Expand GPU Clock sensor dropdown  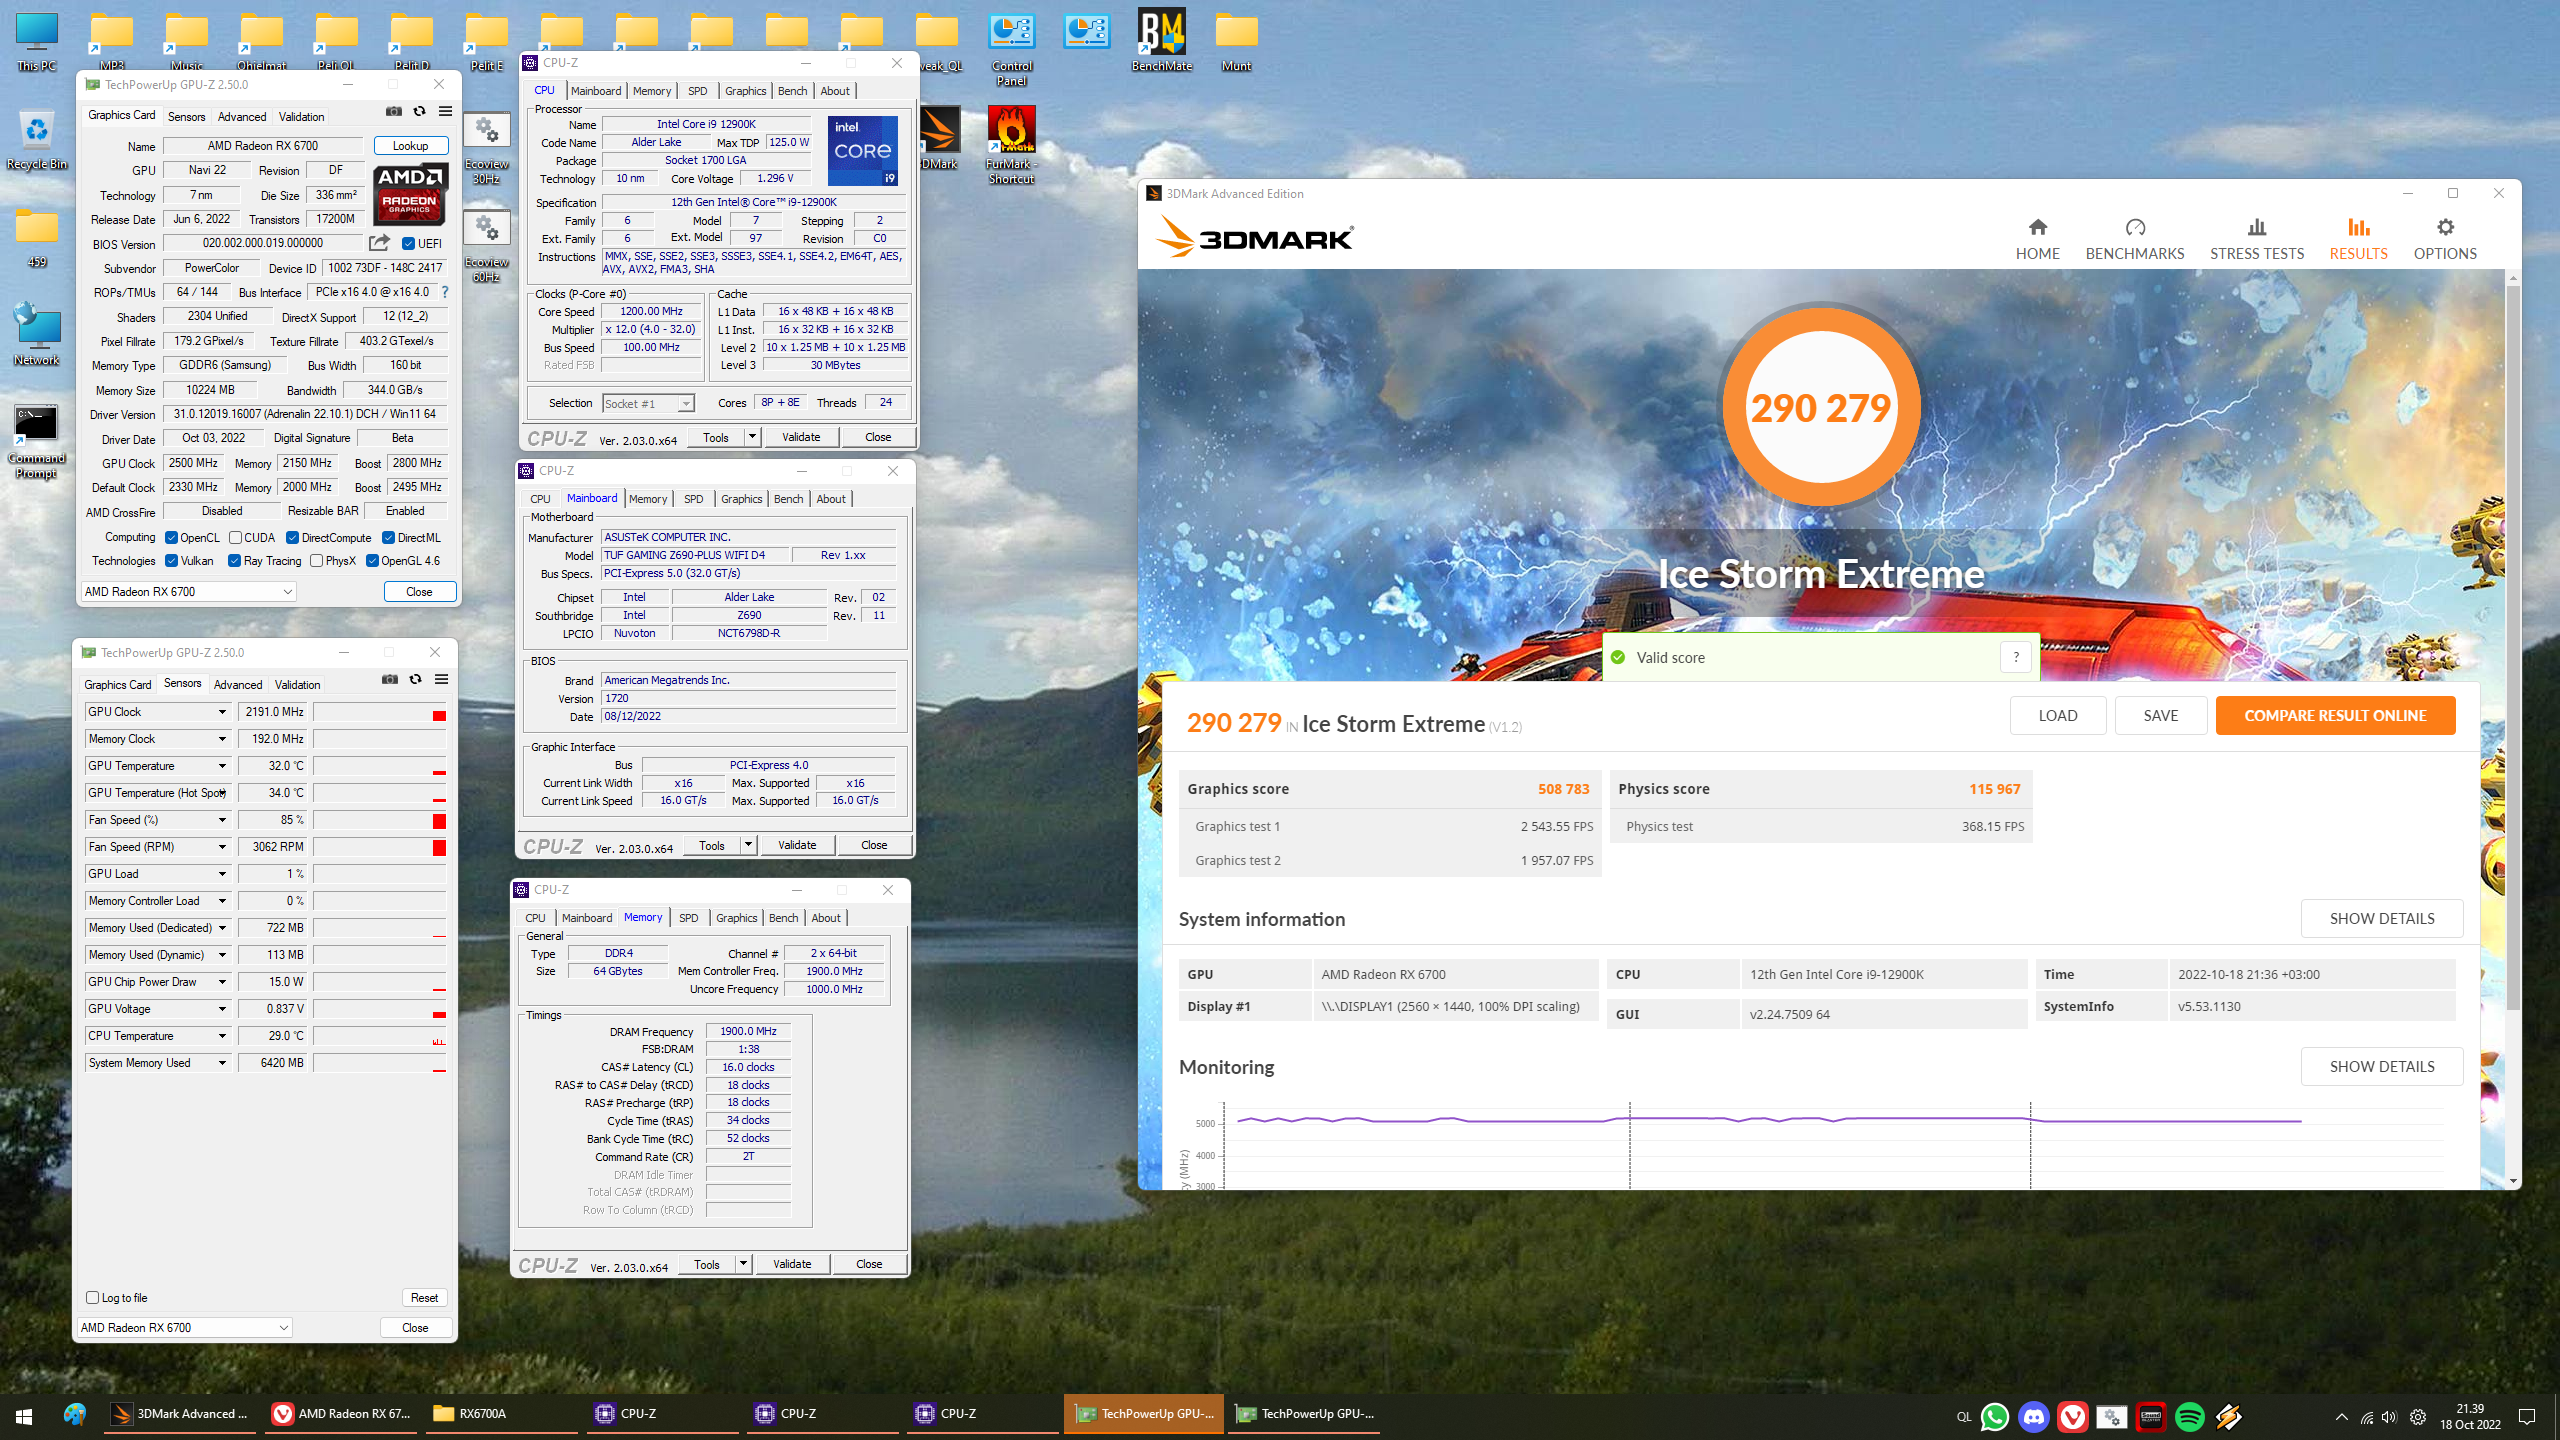pos(222,712)
